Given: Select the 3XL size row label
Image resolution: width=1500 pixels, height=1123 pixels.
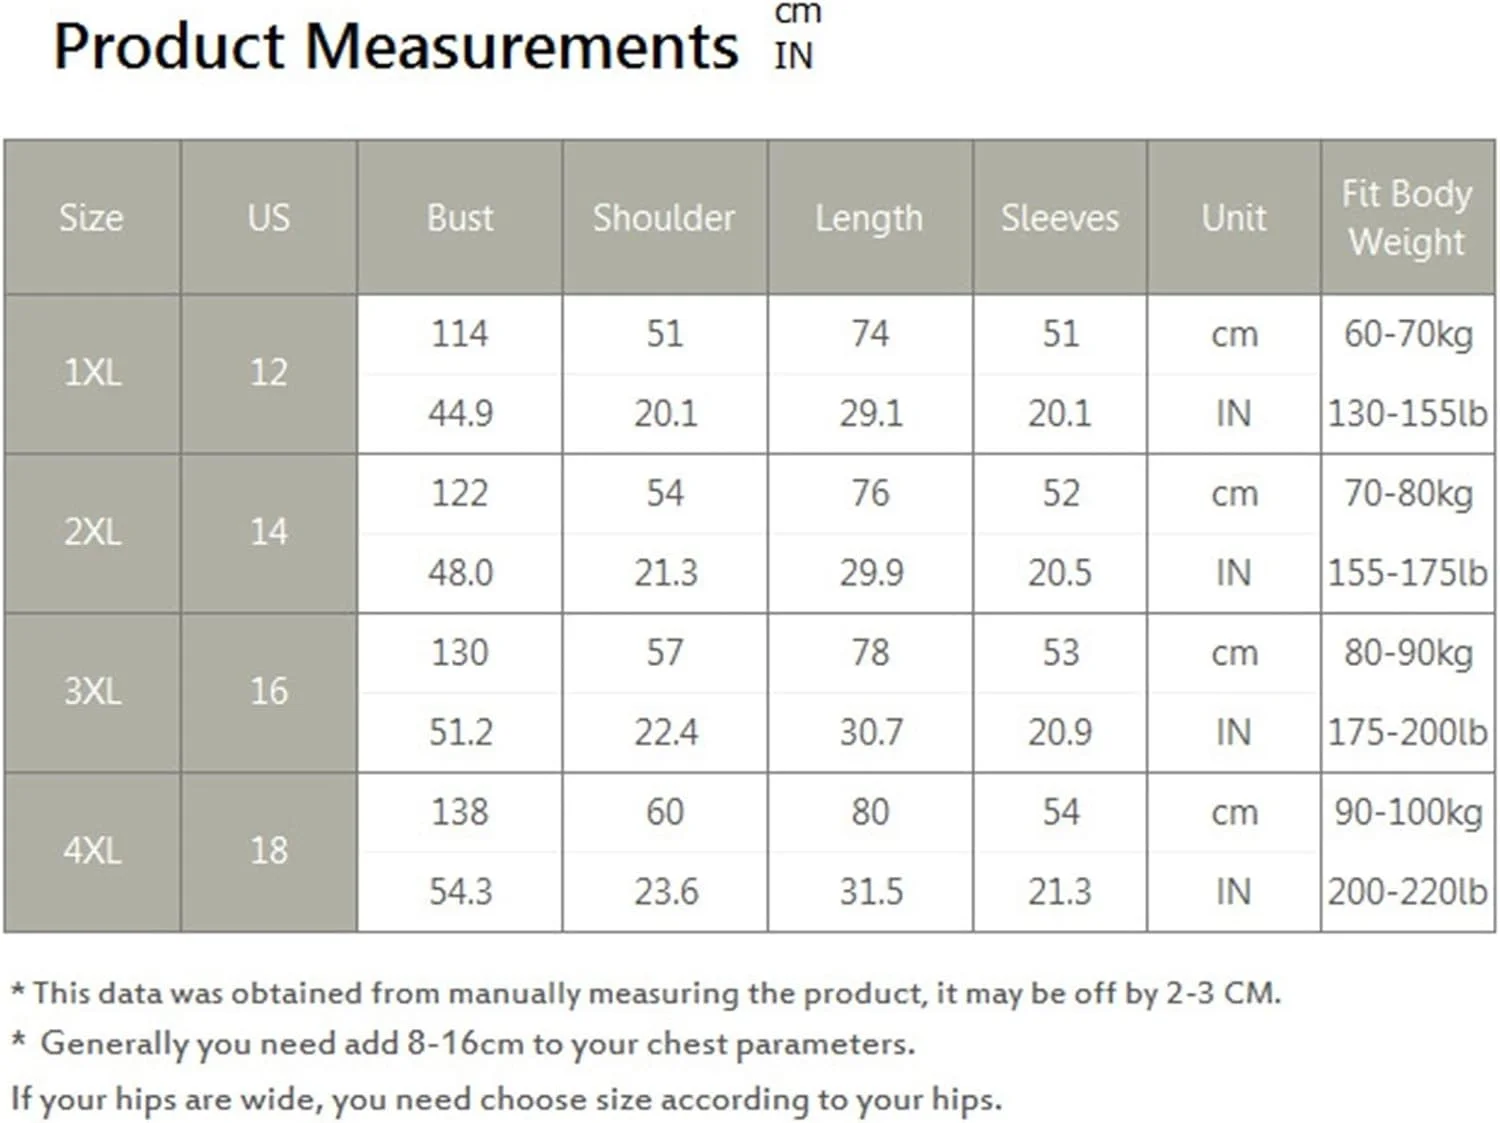Looking at the screenshot, I should [92, 691].
